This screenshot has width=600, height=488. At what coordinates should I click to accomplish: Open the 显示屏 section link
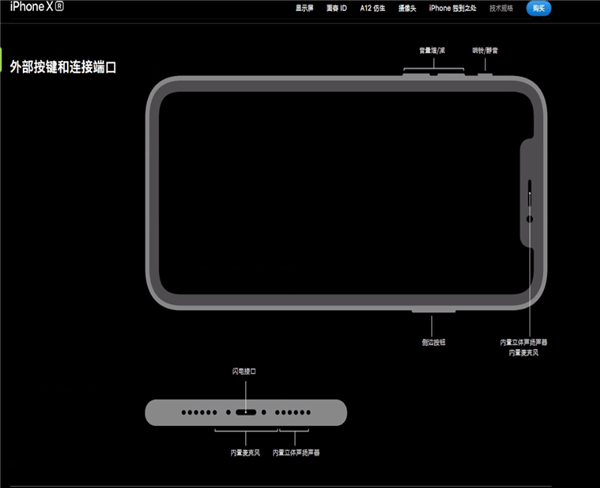pos(304,8)
